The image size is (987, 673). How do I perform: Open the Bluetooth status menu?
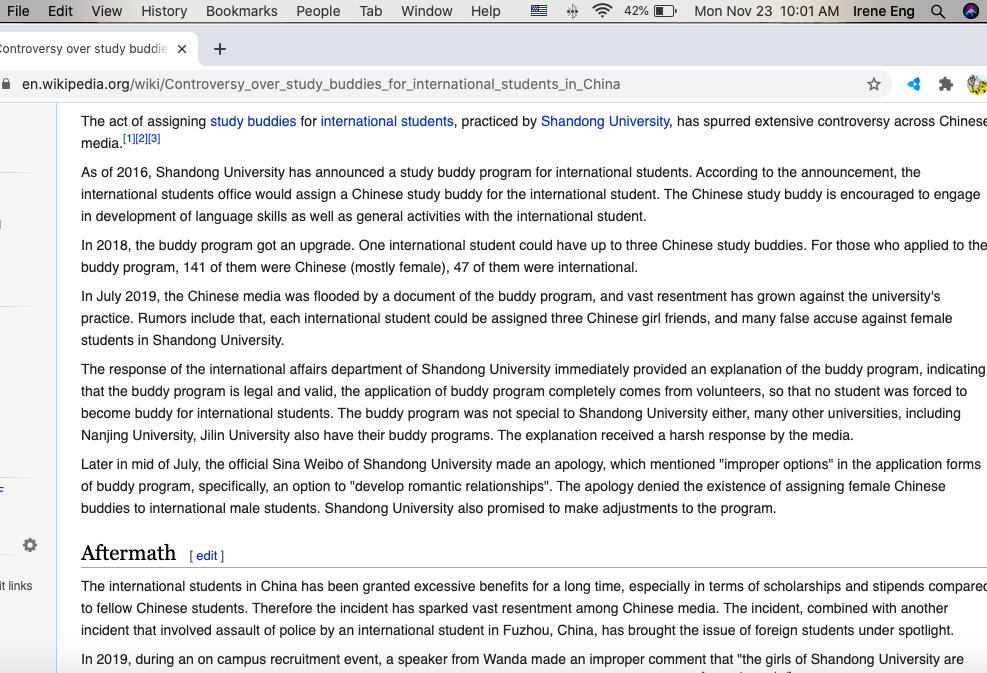pyautogui.click(x=572, y=11)
